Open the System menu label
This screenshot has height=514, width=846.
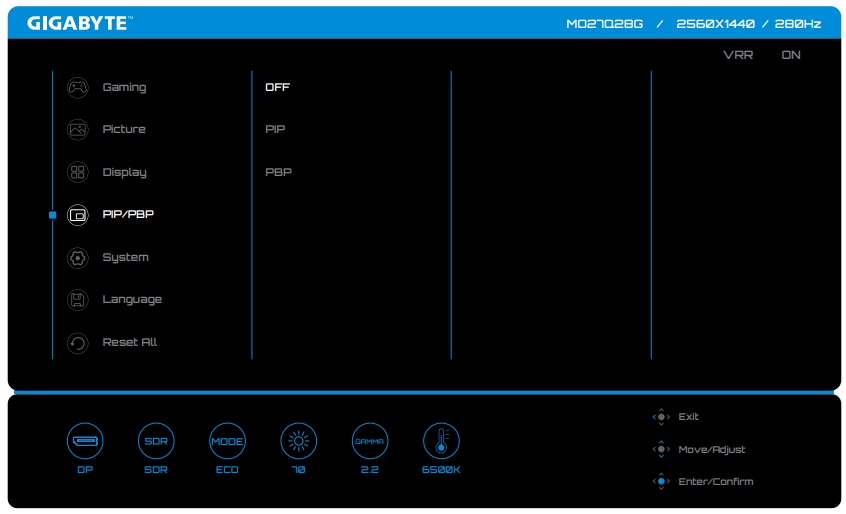[125, 258]
